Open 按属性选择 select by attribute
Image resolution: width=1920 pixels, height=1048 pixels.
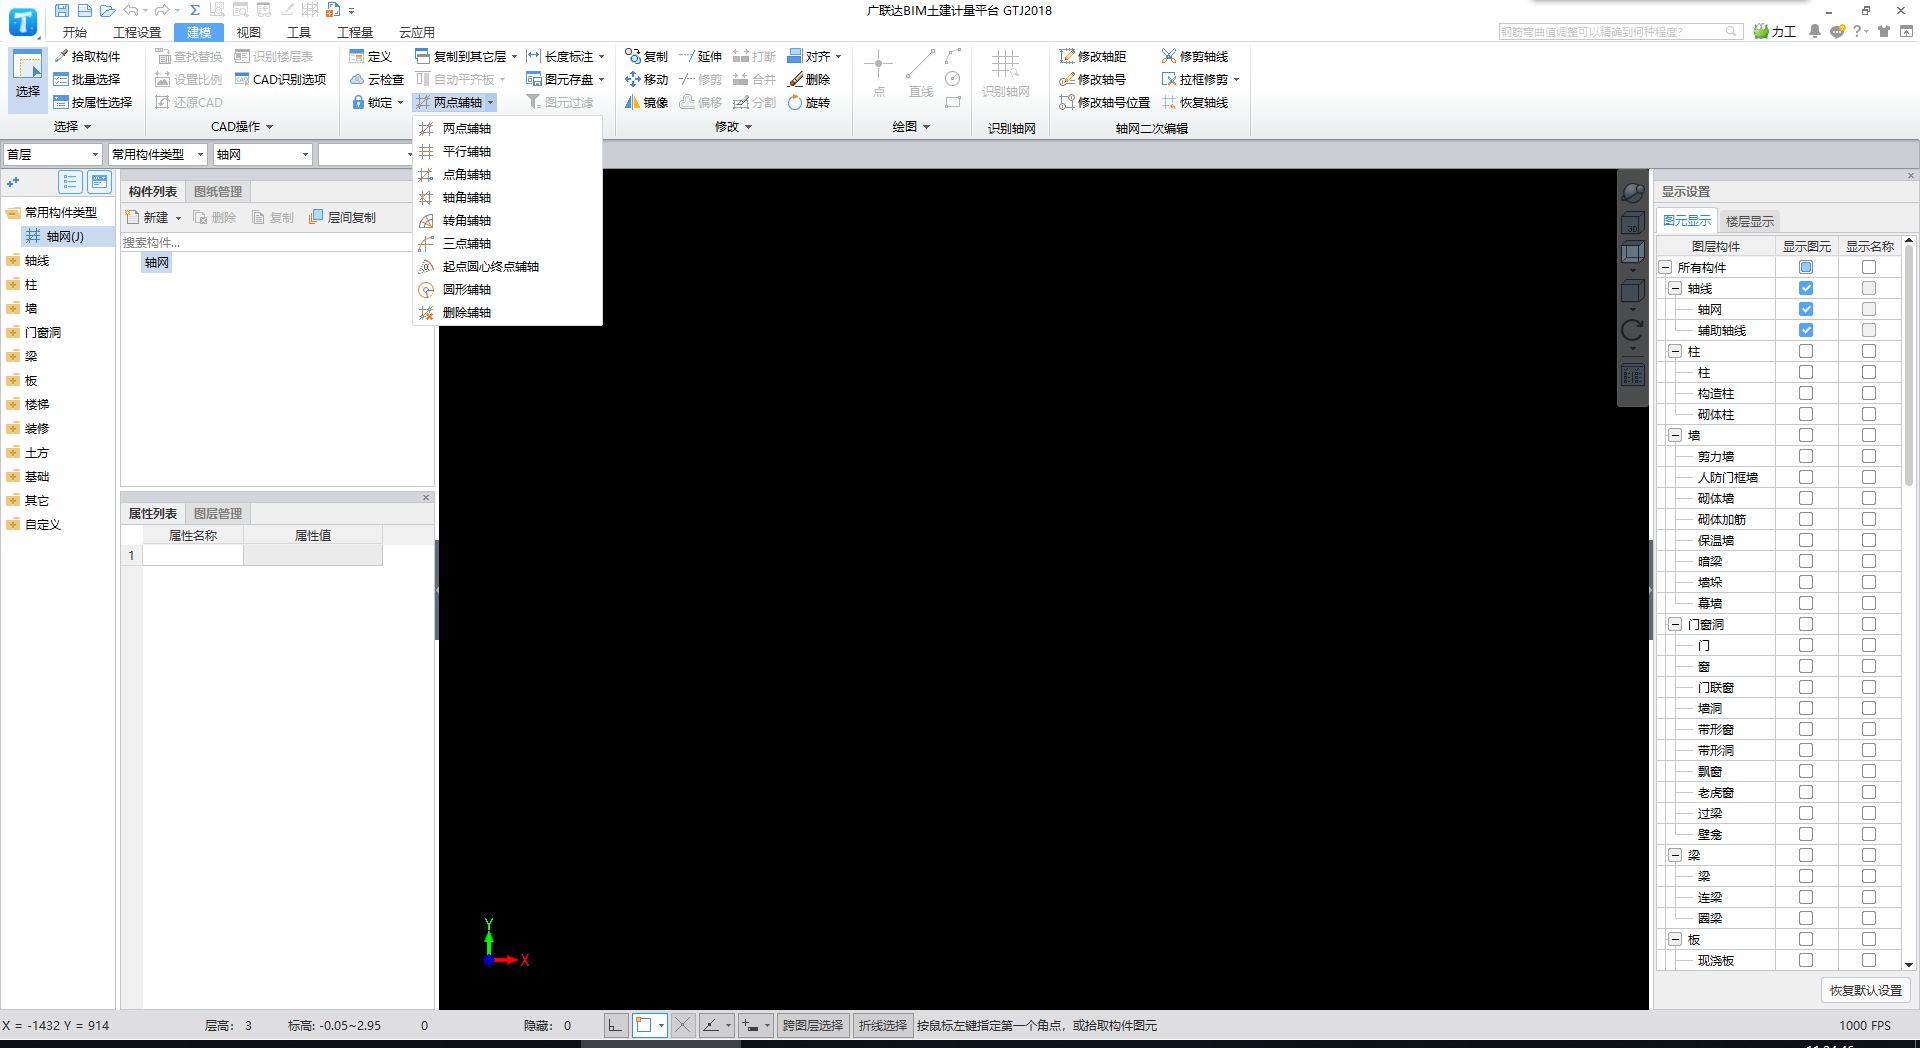[x=93, y=102]
